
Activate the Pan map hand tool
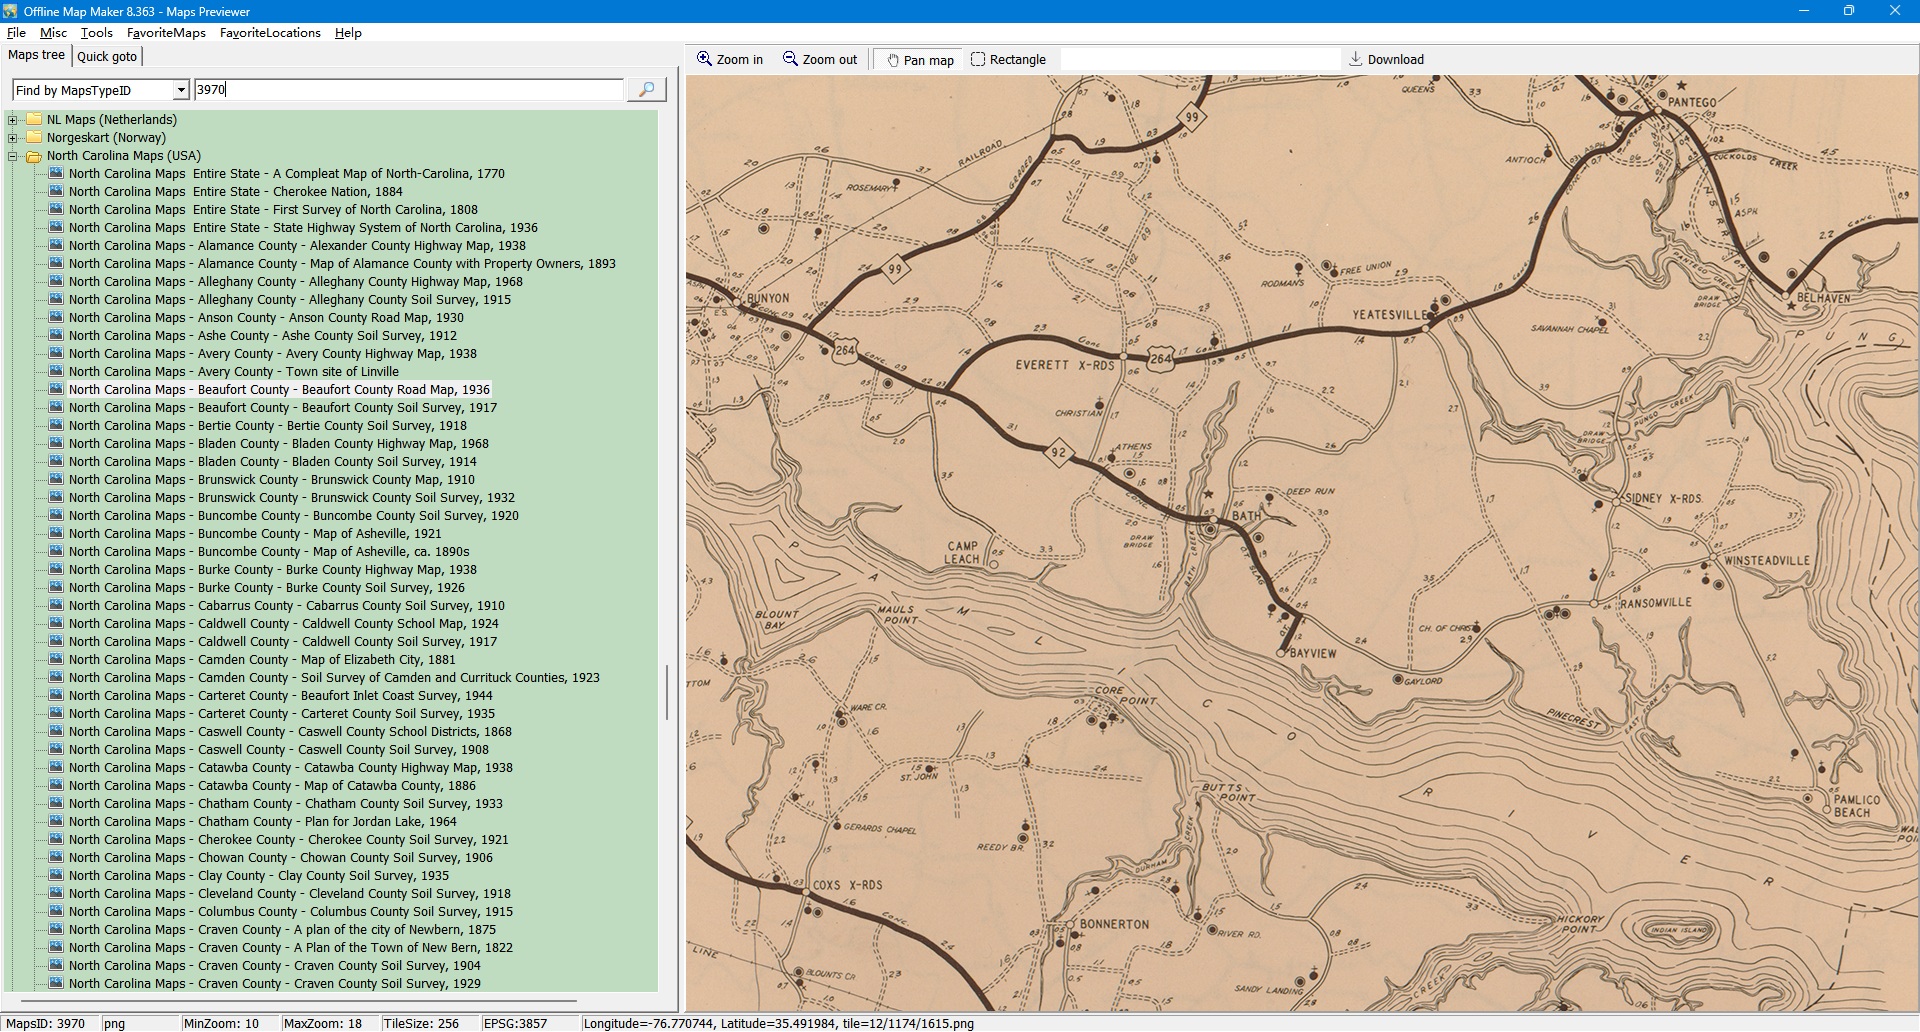pyautogui.click(x=919, y=60)
